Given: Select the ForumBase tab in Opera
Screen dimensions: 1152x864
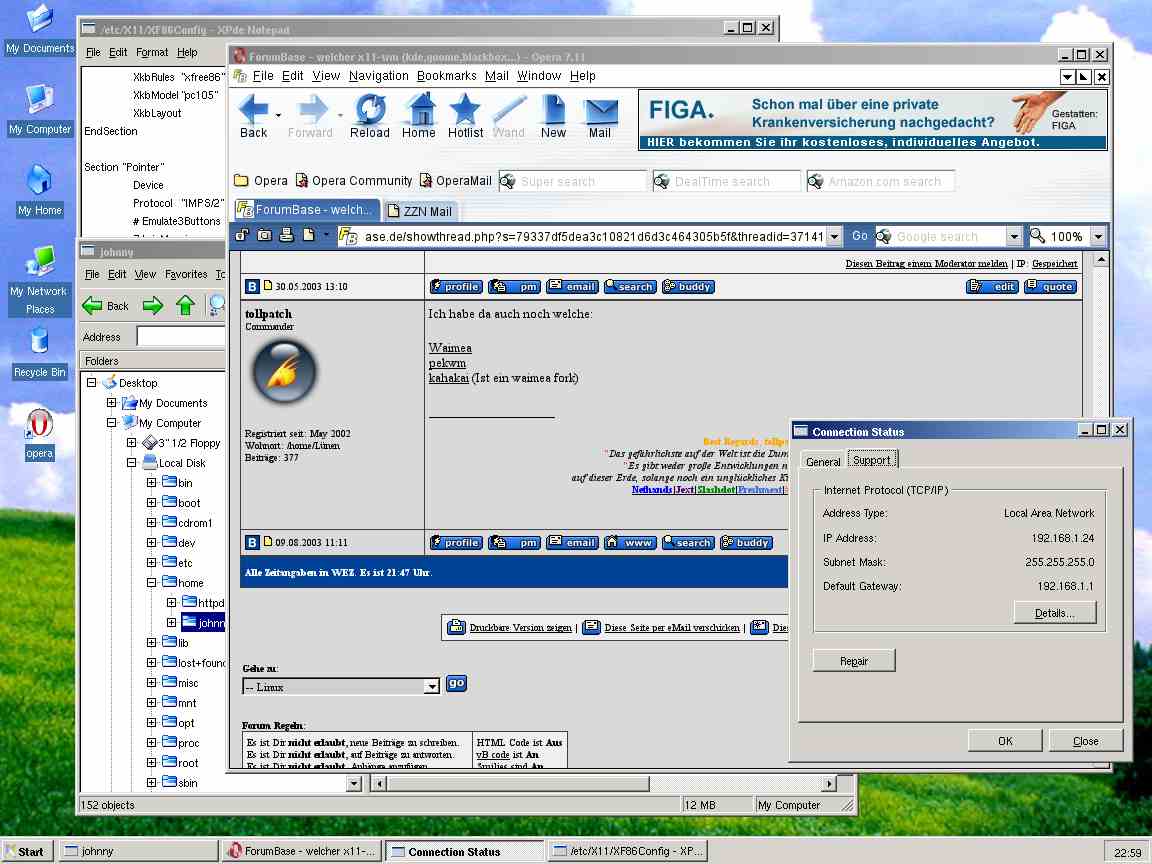Looking at the screenshot, I should 306,209.
